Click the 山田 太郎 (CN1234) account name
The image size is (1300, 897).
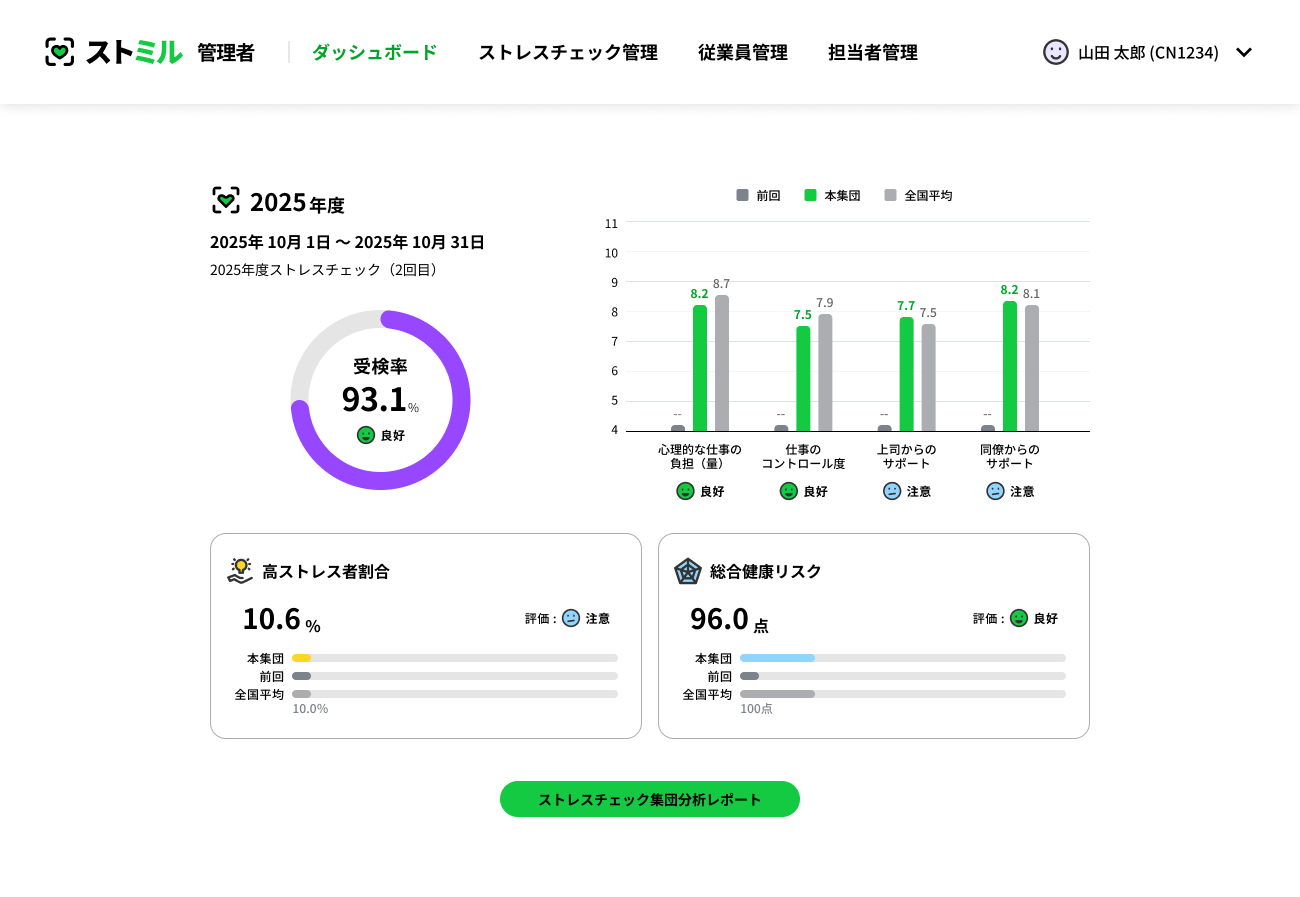pyautogui.click(x=1150, y=52)
